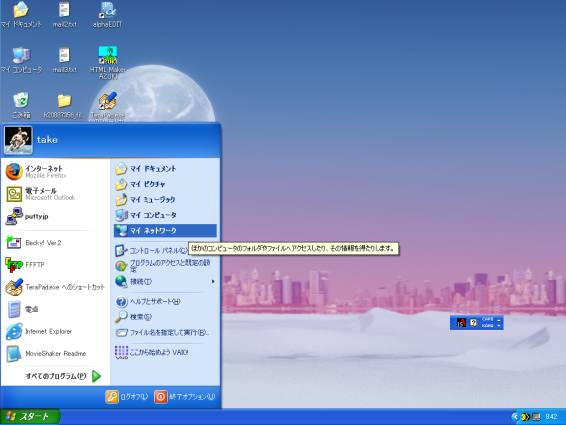This screenshot has width=566, height=425.
Task: Click the 終了オプション(U) shutdown button
Action: pos(184,397)
